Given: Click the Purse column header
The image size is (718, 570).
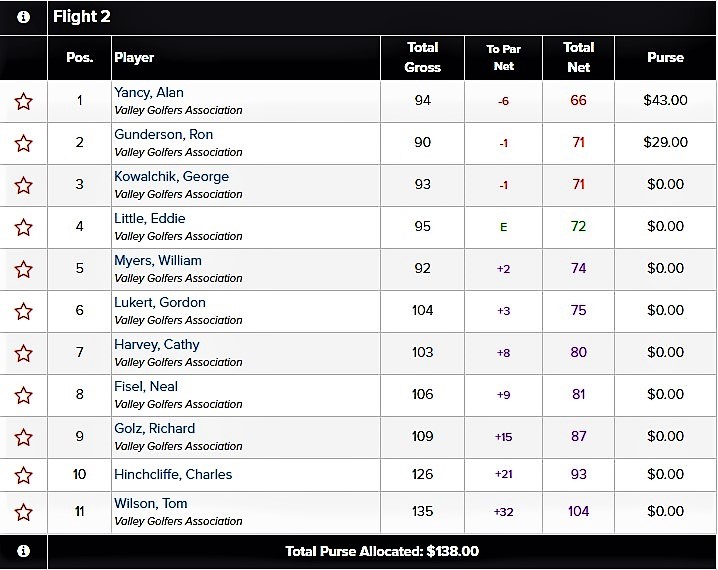Looking at the screenshot, I should click(665, 57).
